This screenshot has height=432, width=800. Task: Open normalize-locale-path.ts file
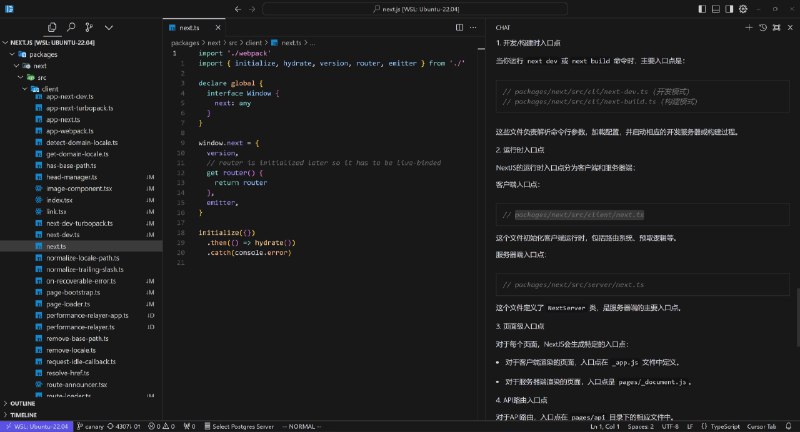pos(82,258)
